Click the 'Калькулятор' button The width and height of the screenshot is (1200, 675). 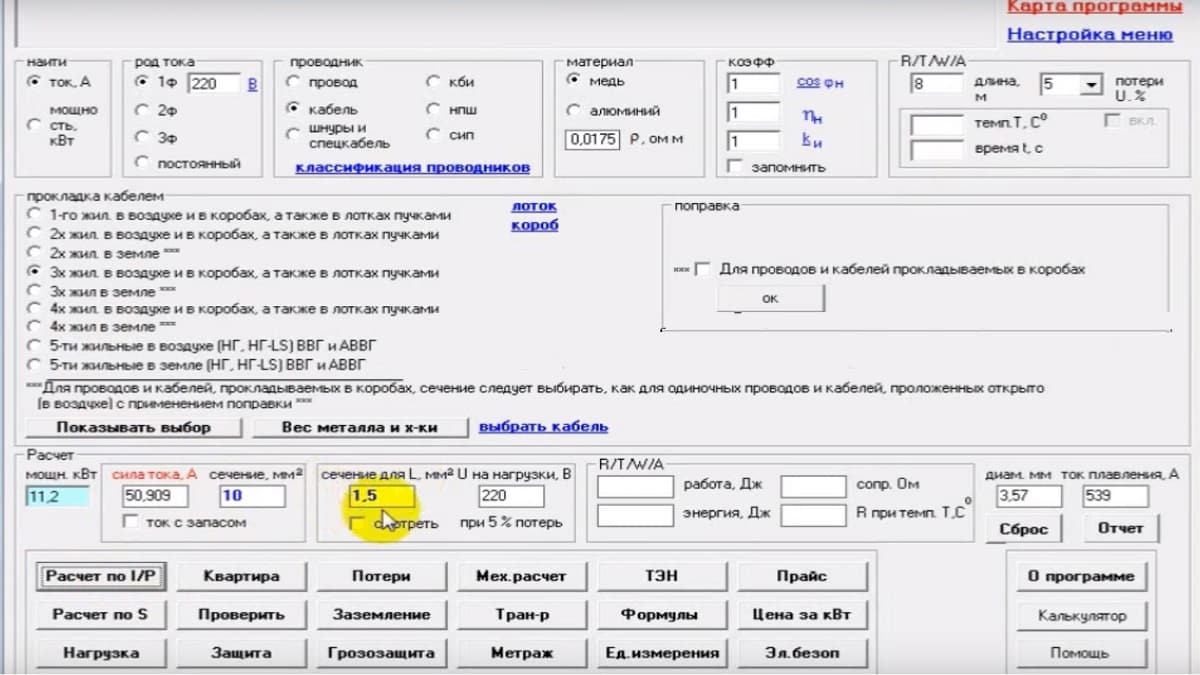point(1081,616)
